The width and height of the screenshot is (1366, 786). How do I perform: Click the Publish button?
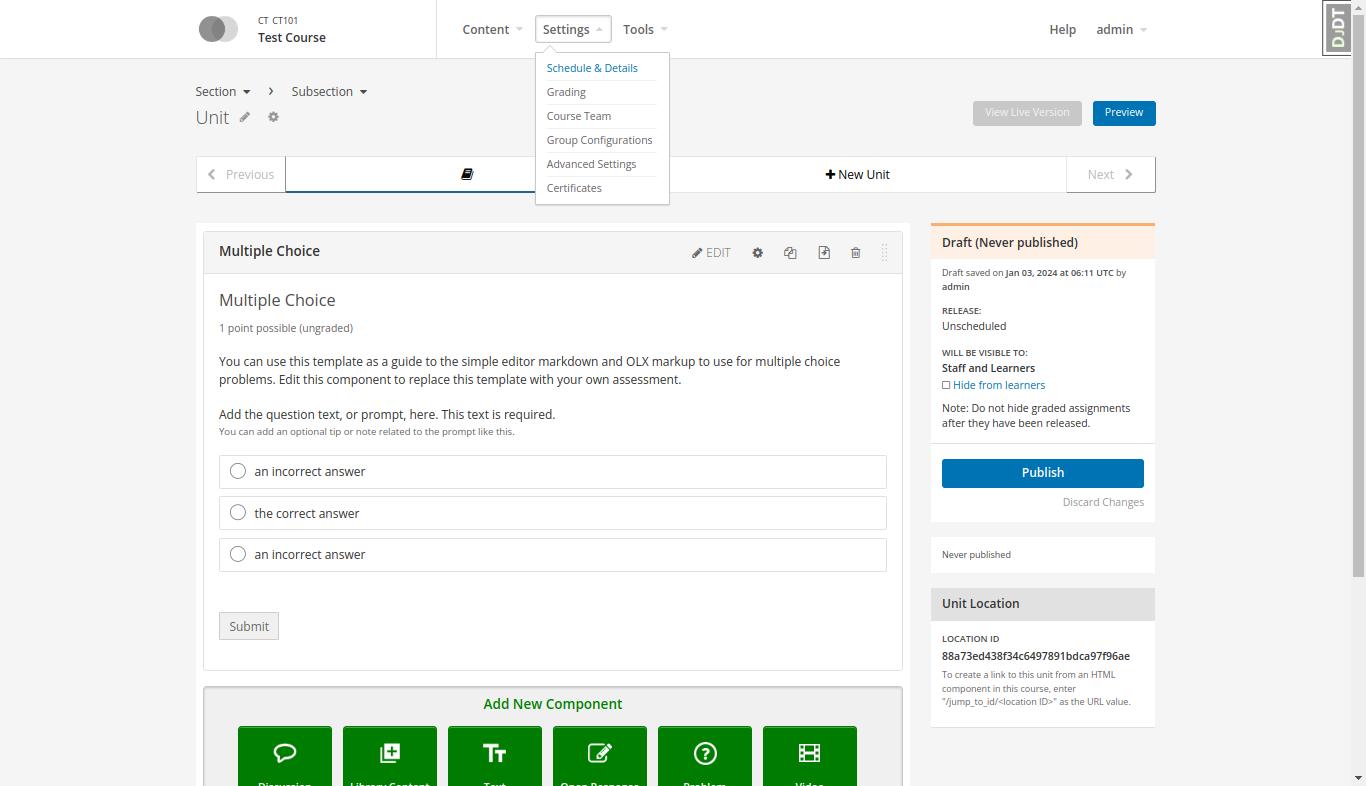pos(1043,473)
